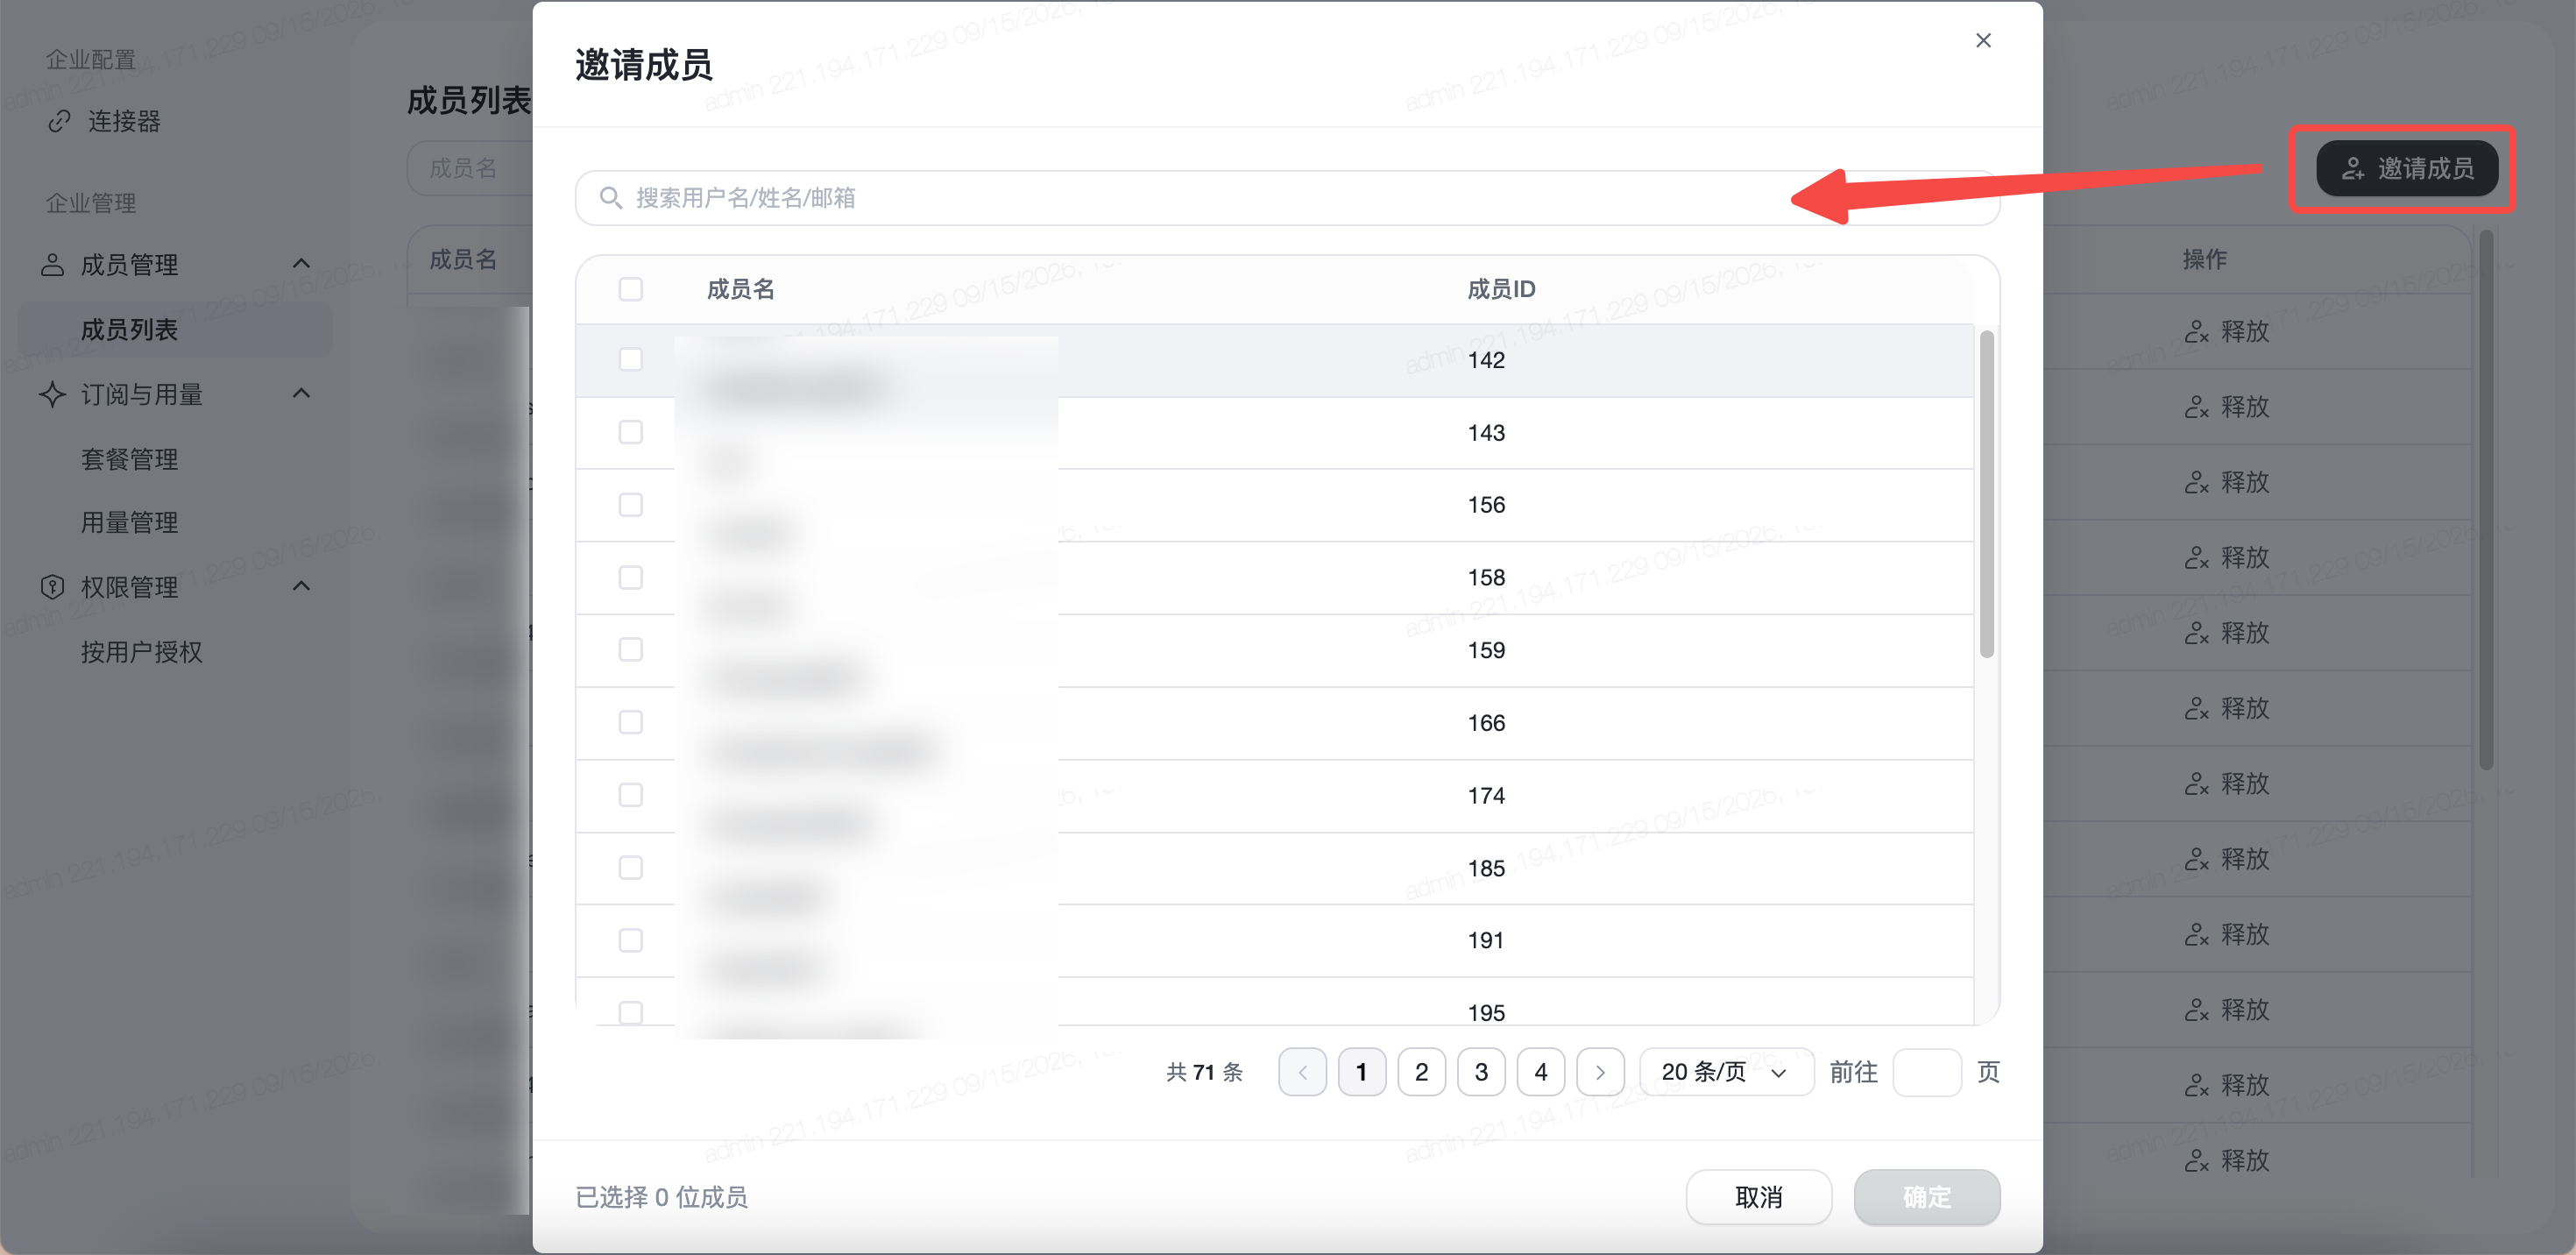Click the third row's 释放 remove-user icon
Image resolution: width=2576 pixels, height=1255 pixels.
2196,483
